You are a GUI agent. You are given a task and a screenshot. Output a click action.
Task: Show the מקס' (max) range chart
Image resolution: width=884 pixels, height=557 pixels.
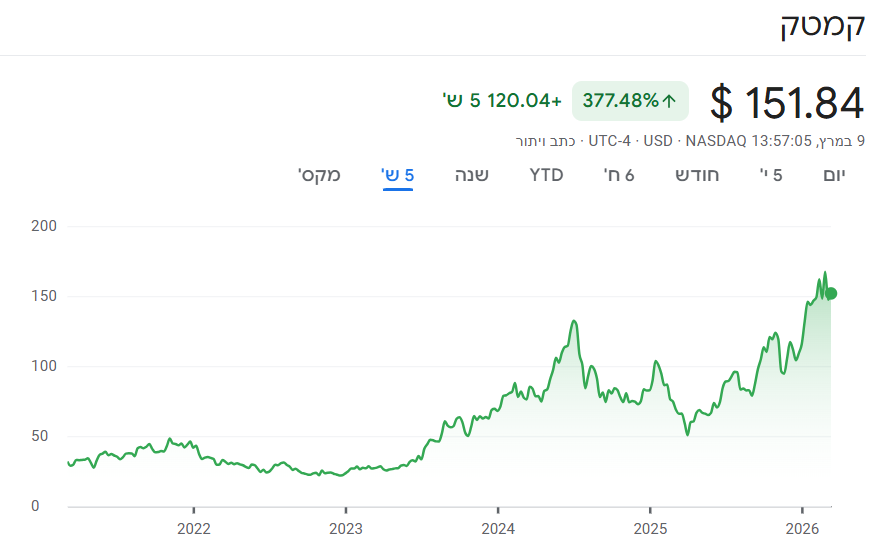point(320,175)
